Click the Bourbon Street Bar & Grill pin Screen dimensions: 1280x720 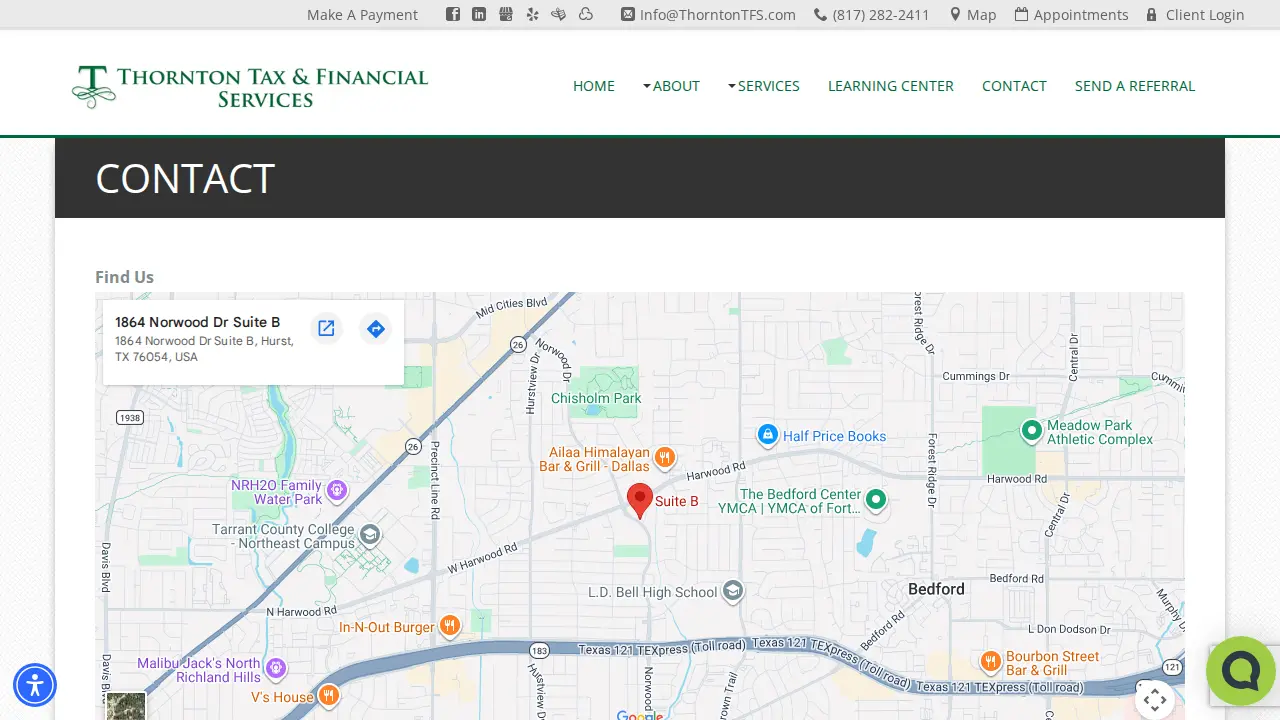click(990, 661)
